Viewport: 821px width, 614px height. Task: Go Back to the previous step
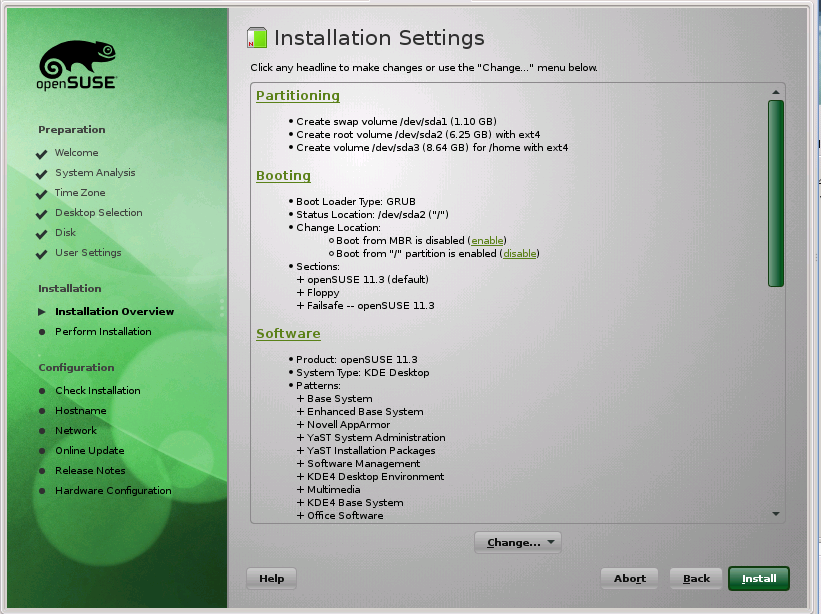[x=696, y=578]
